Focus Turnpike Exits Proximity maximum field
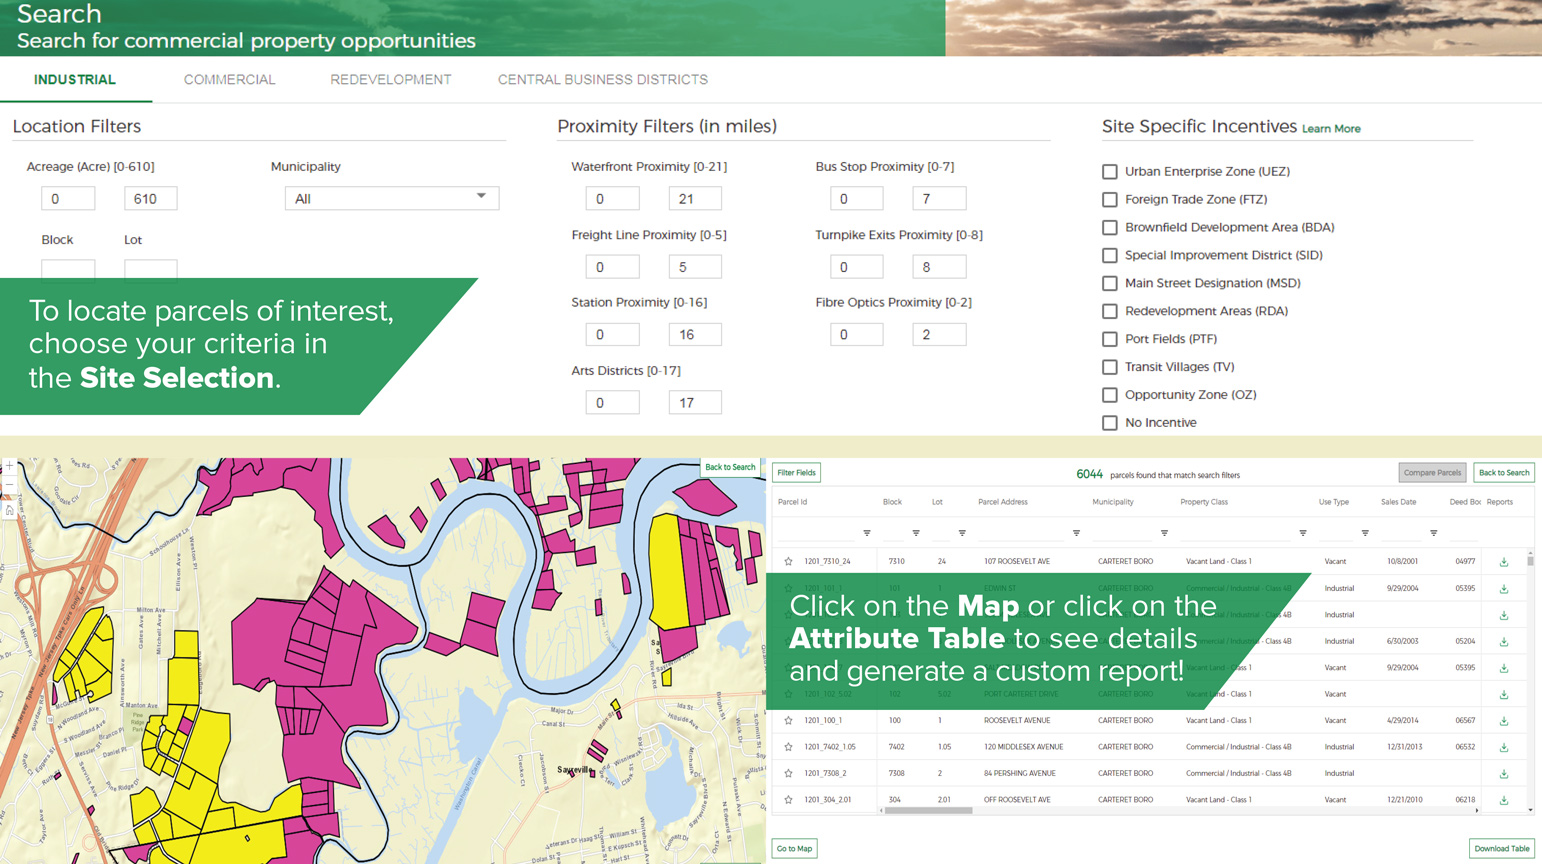The image size is (1542, 864). click(x=939, y=266)
